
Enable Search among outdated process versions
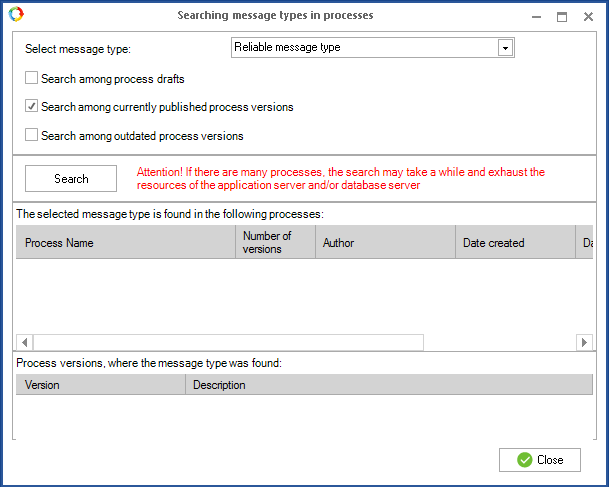(32, 135)
